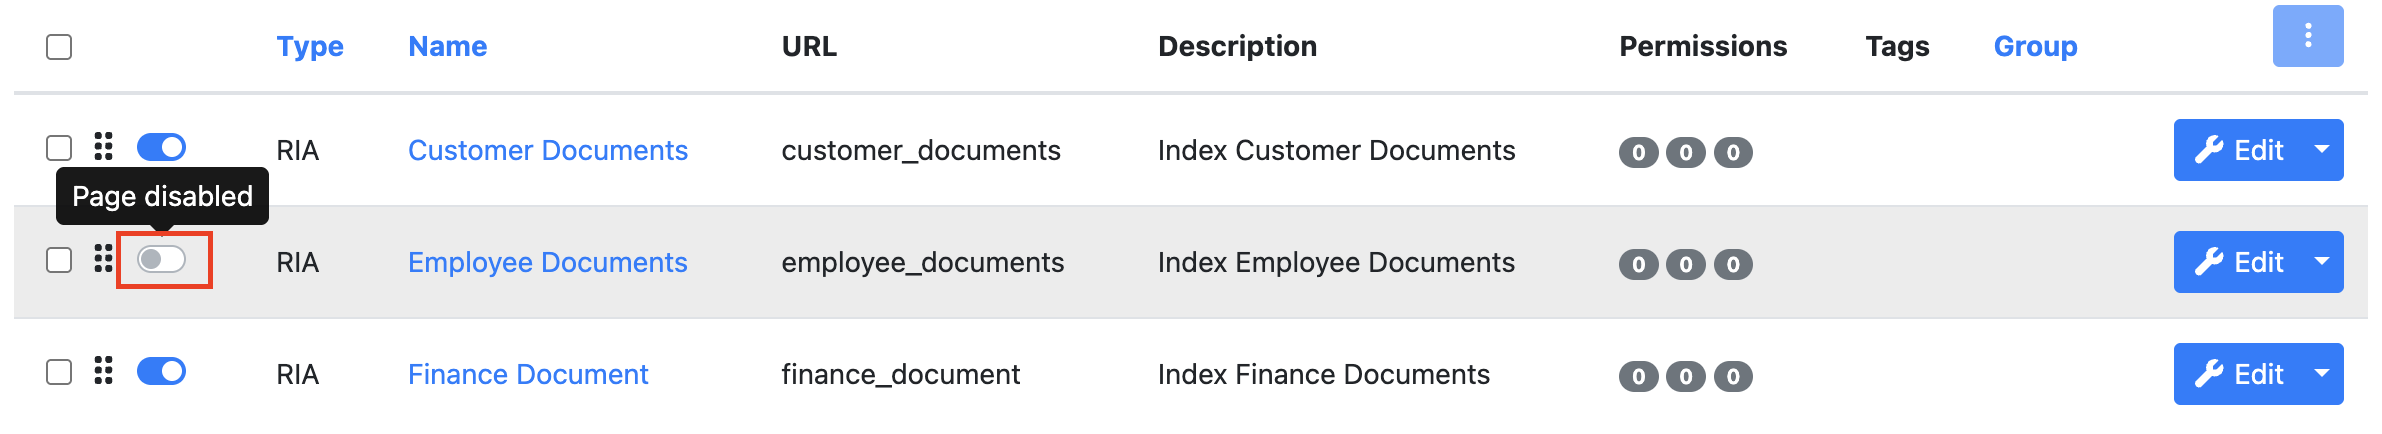
Task: Click first permission badge for Finance Document
Action: pyautogui.click(x=1638, y=376)
